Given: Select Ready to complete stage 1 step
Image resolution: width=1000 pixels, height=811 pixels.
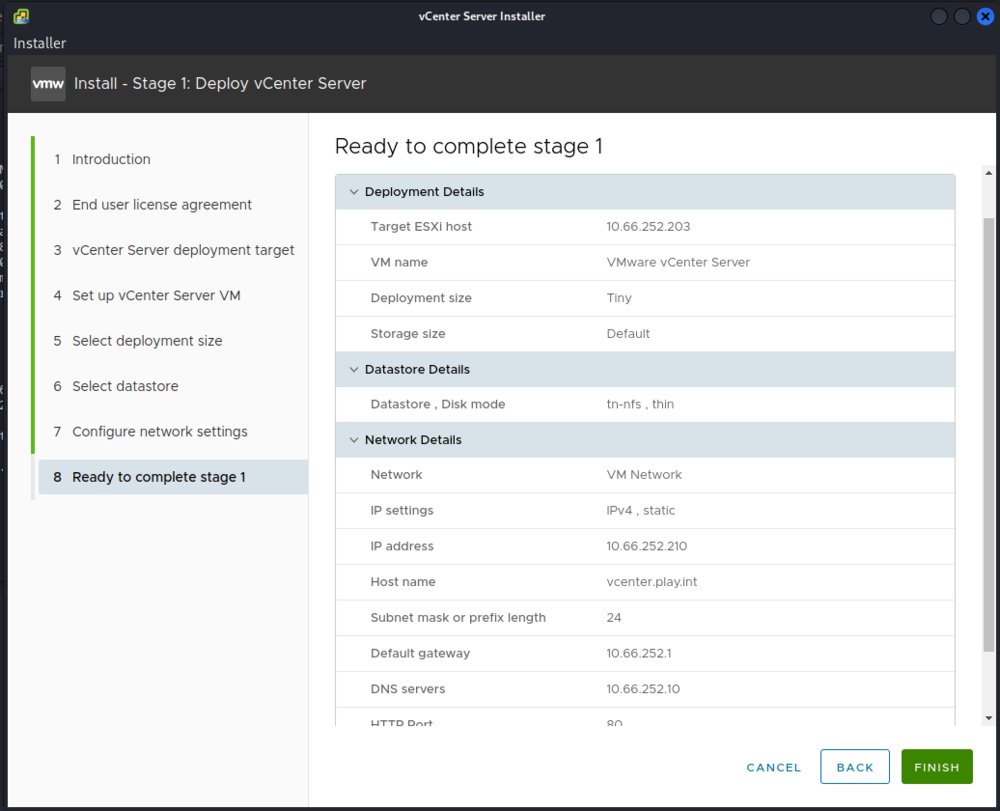Looking at the screenshot, I should coord(158,477).
